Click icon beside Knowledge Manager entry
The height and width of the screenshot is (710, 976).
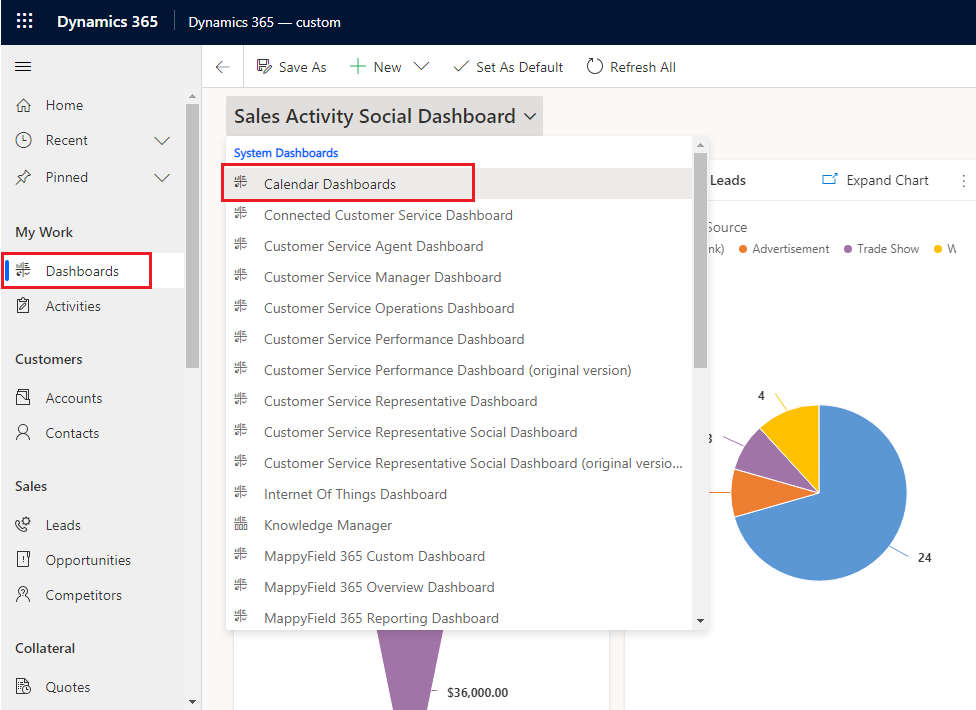click(x=240, y=524)
